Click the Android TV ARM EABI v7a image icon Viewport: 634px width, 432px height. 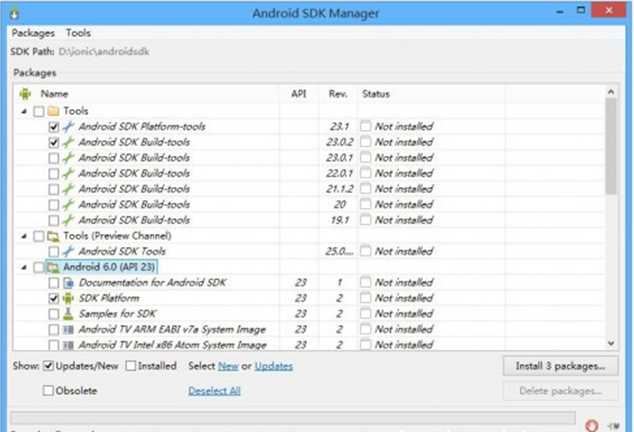pos(69,330)
